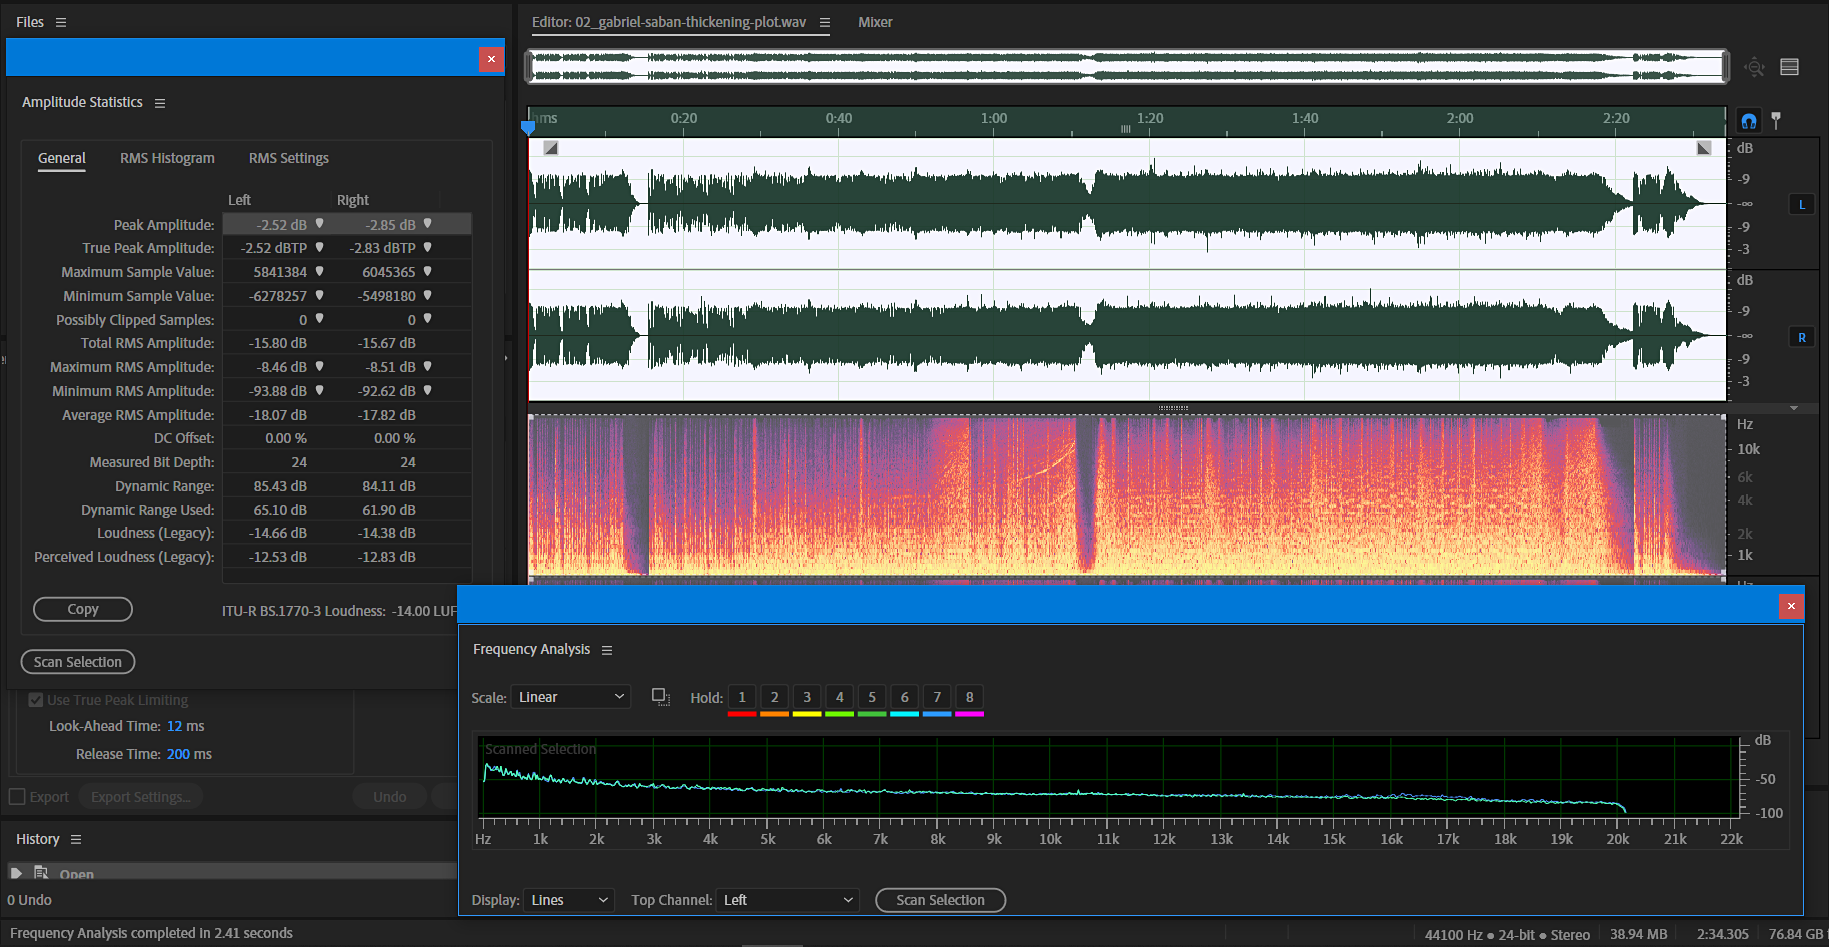Click the Copy button in Amplitude Statistics

tap(82, 609)
